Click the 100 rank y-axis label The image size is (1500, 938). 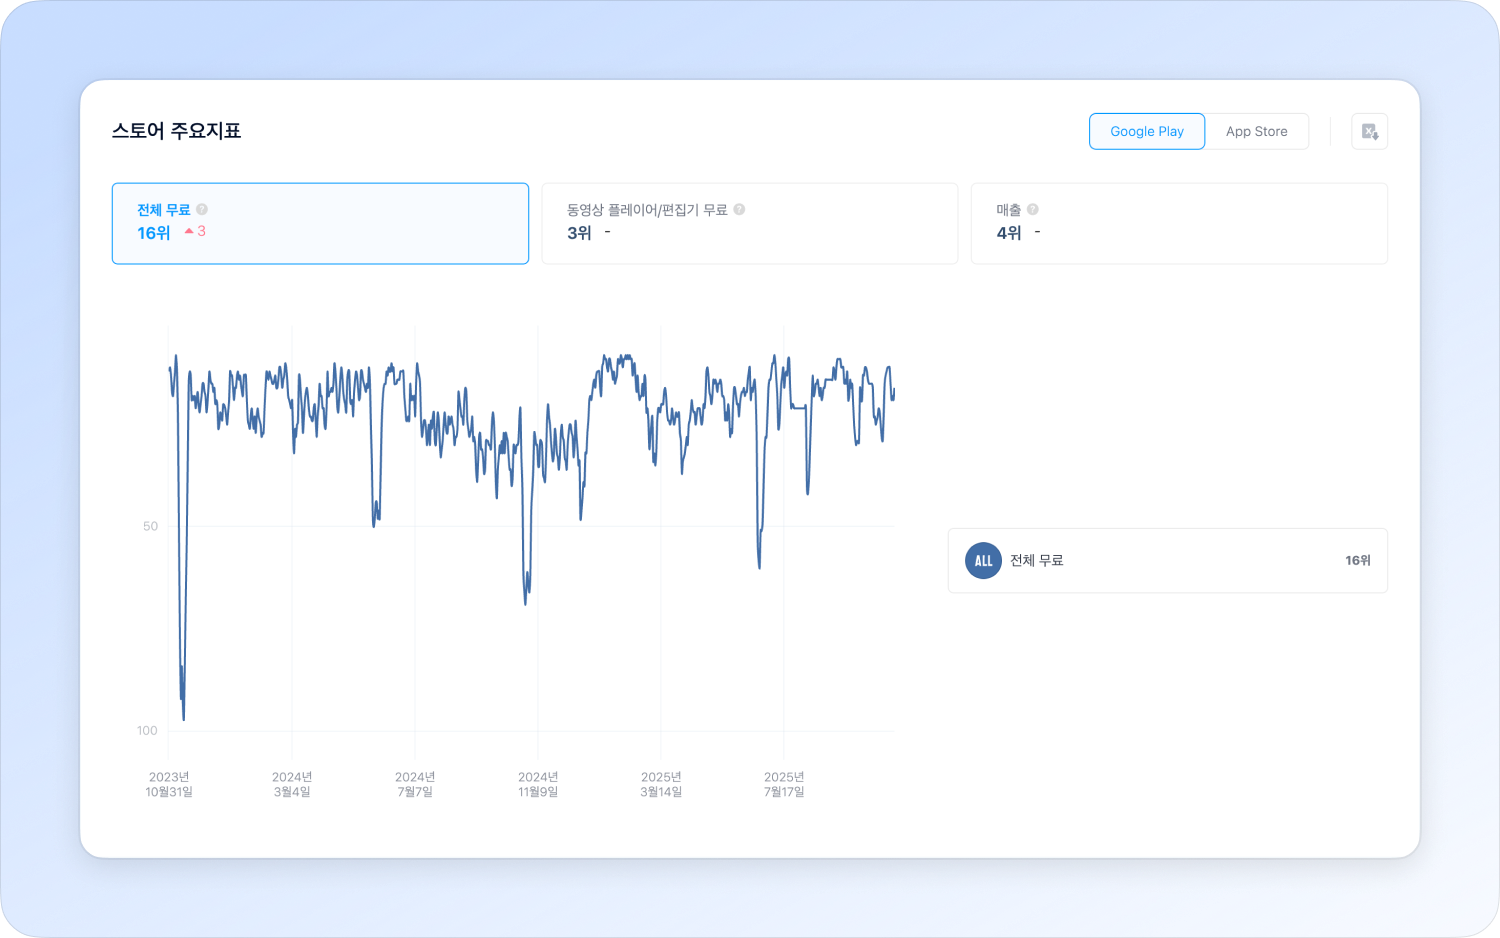pyautogui.click(x=147, y=731)
